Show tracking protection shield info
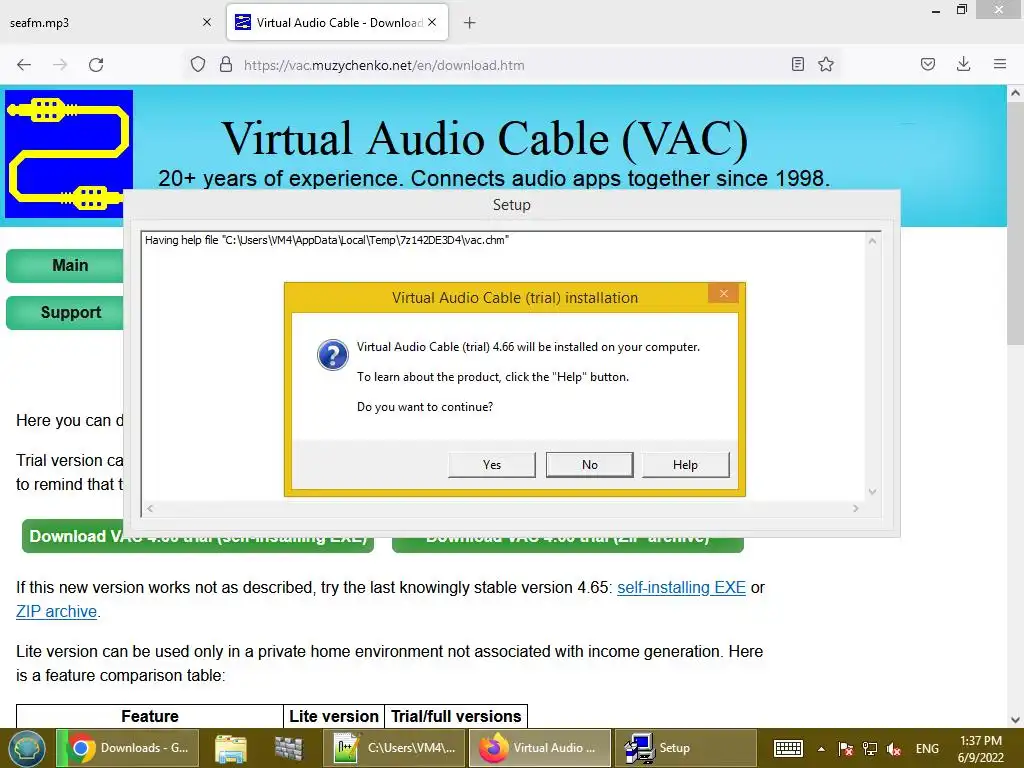1024x768 pixels. pos(198,65)
